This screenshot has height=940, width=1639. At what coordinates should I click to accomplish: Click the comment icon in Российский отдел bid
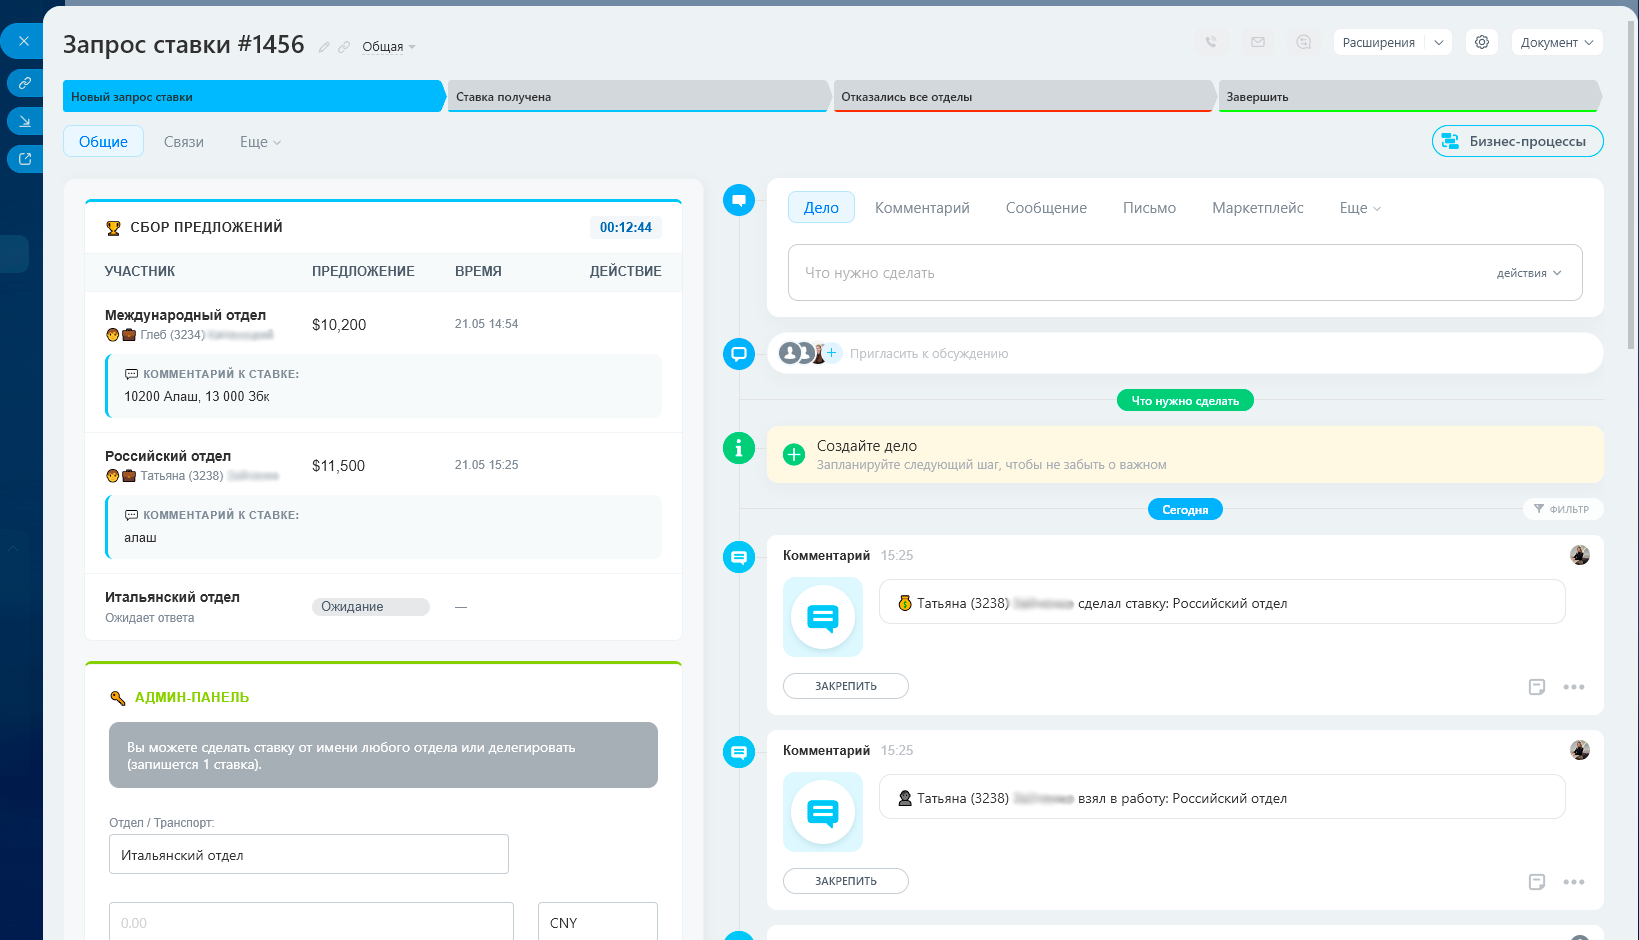[131, 515]
